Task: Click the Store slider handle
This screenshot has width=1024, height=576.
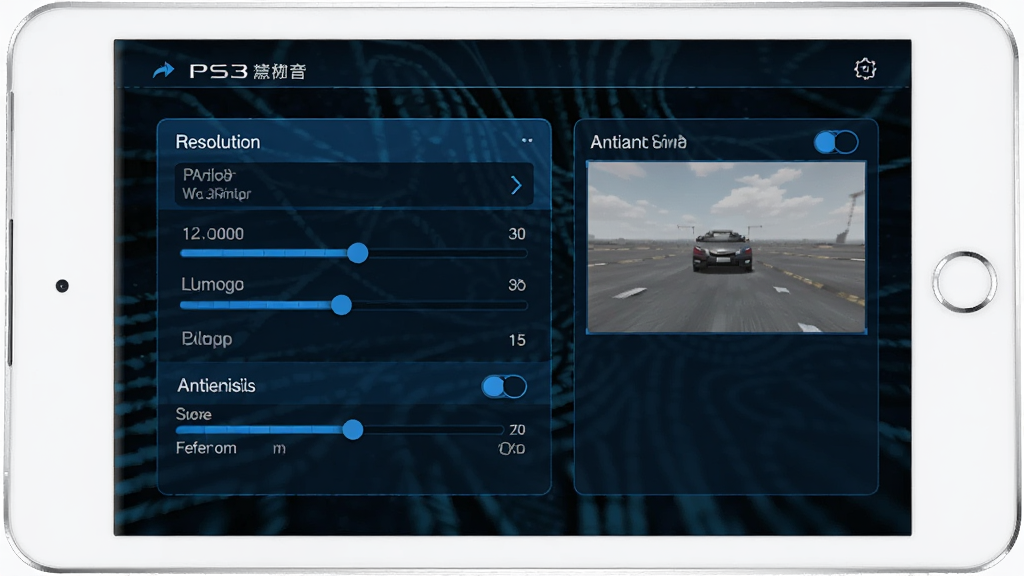Action: click(353, 429)
